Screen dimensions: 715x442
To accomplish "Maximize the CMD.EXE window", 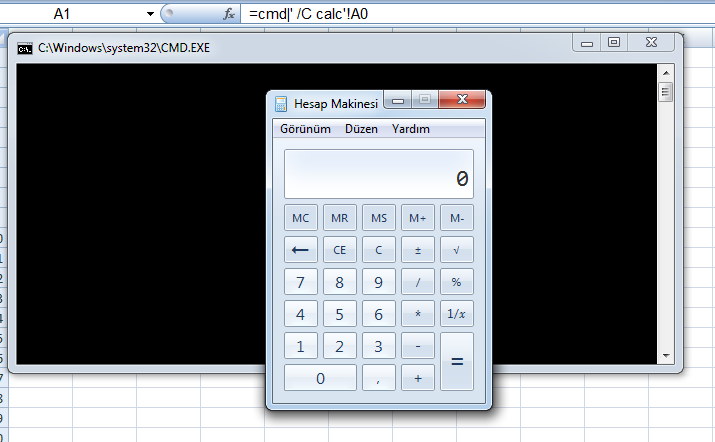I will 614,43.
